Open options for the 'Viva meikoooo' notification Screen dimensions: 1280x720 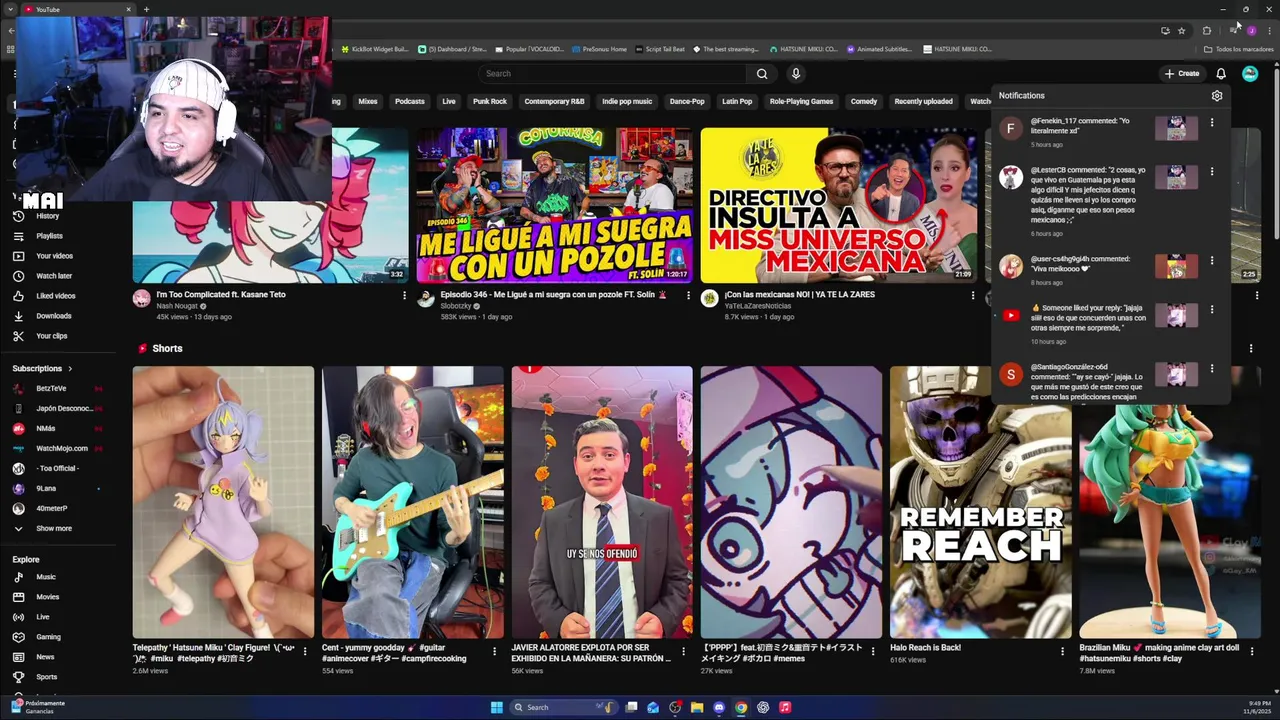pyautogui.click(x=1212, y=261)
